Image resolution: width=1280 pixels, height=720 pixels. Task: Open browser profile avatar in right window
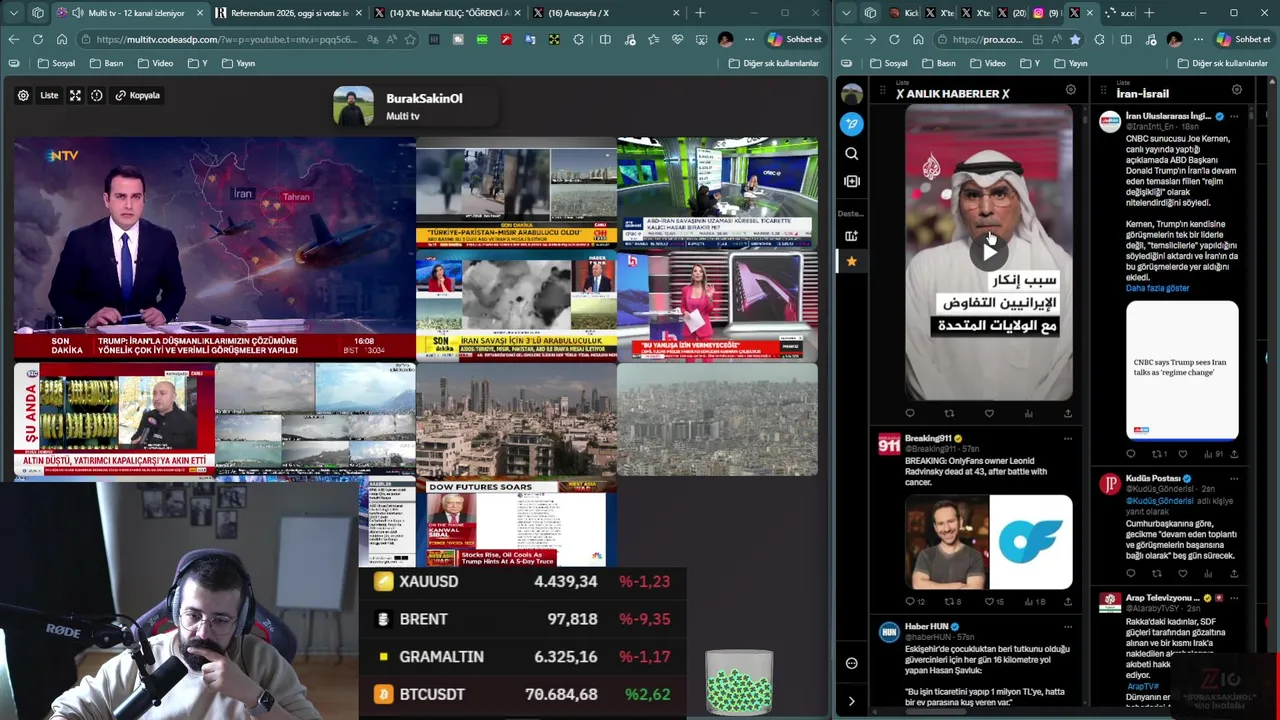(1174, 39)
